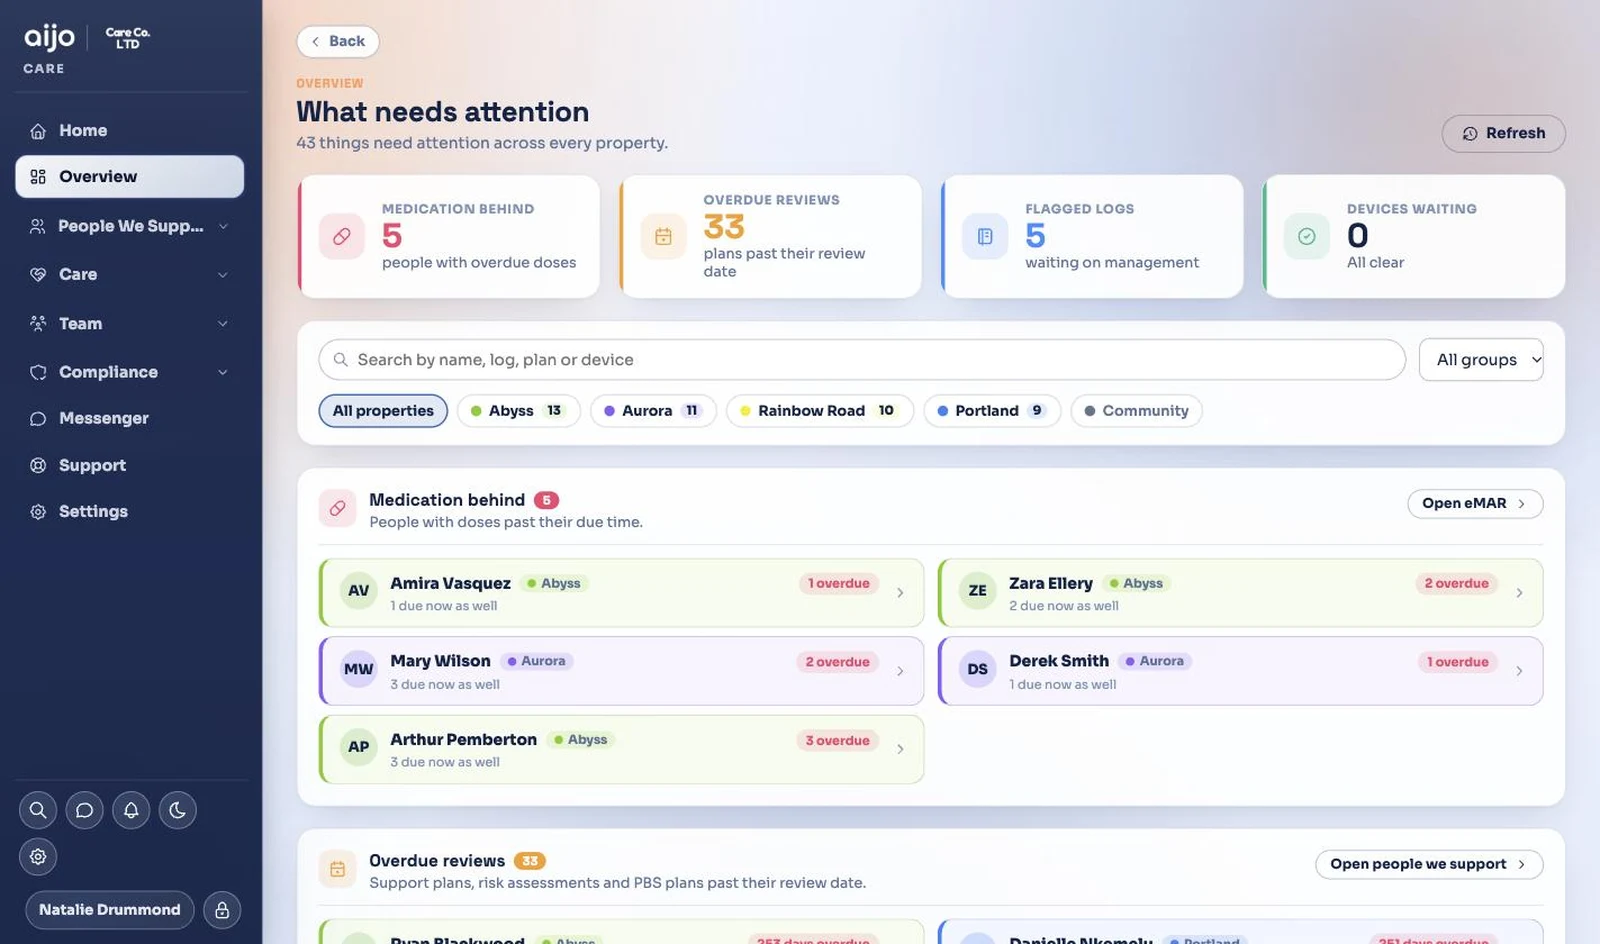Click the search by name input field
This screenshot has width=1600, height=944.
pyautogui.click(x=862, y=360)
